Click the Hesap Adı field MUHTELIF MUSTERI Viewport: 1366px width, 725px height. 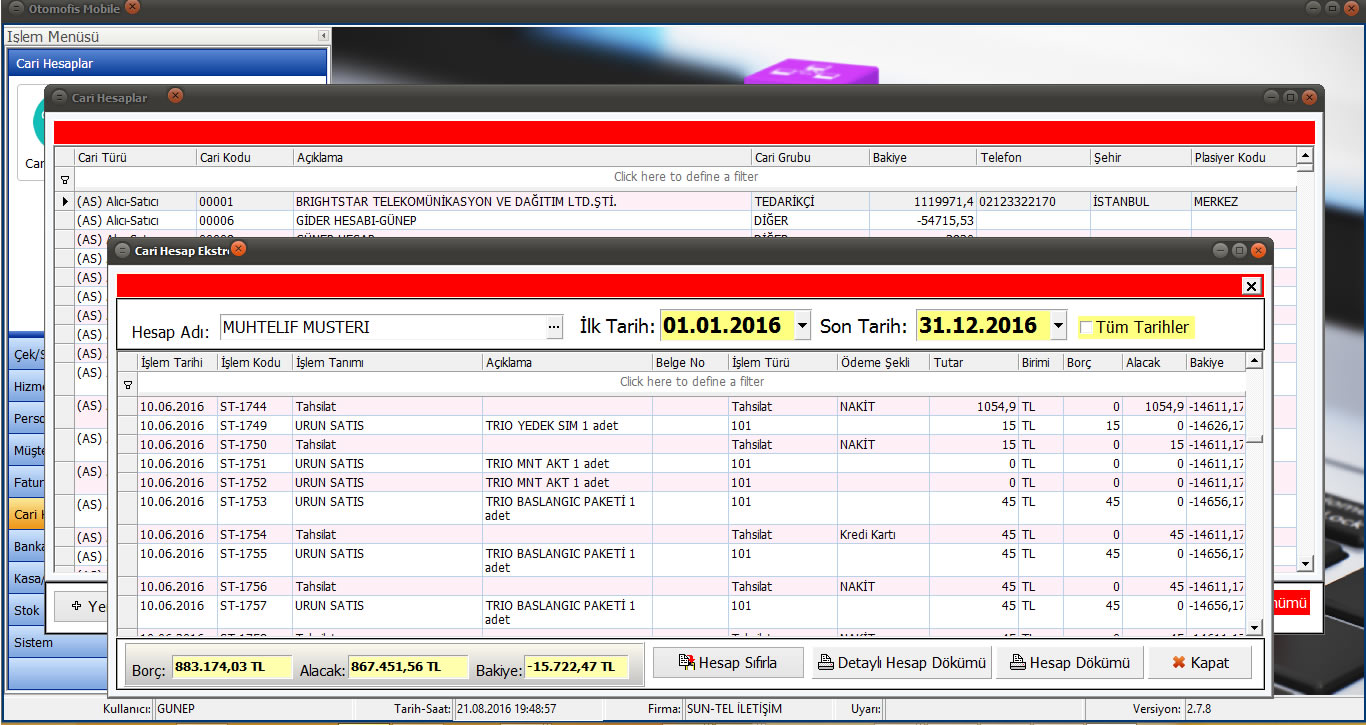coord(382,326)
